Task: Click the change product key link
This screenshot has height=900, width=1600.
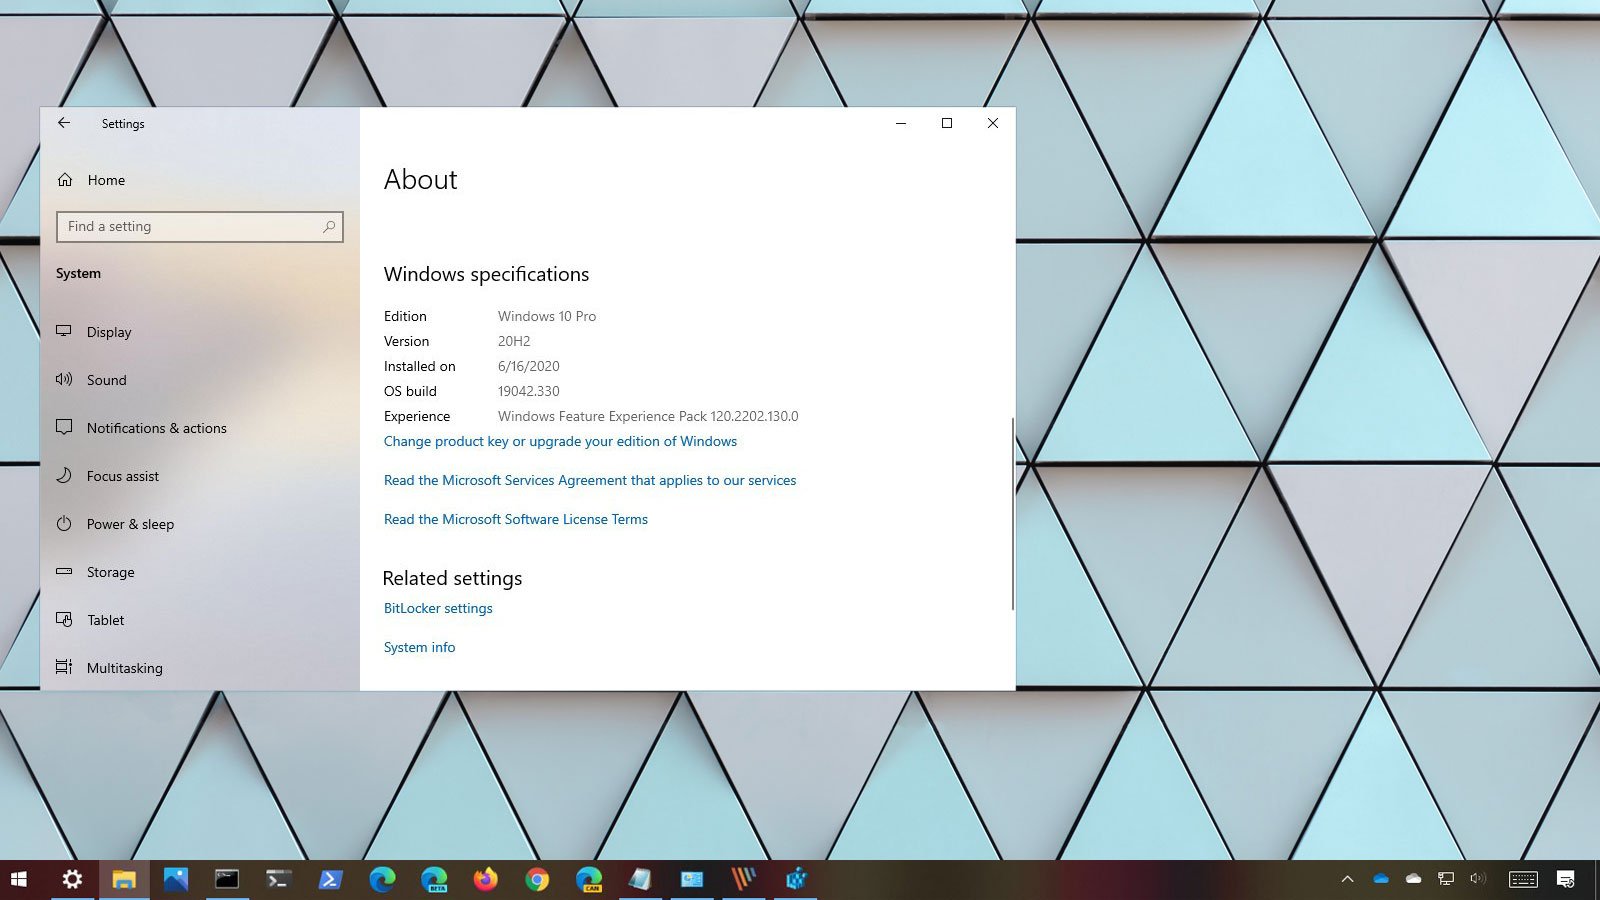Action: tap(560, 441)
